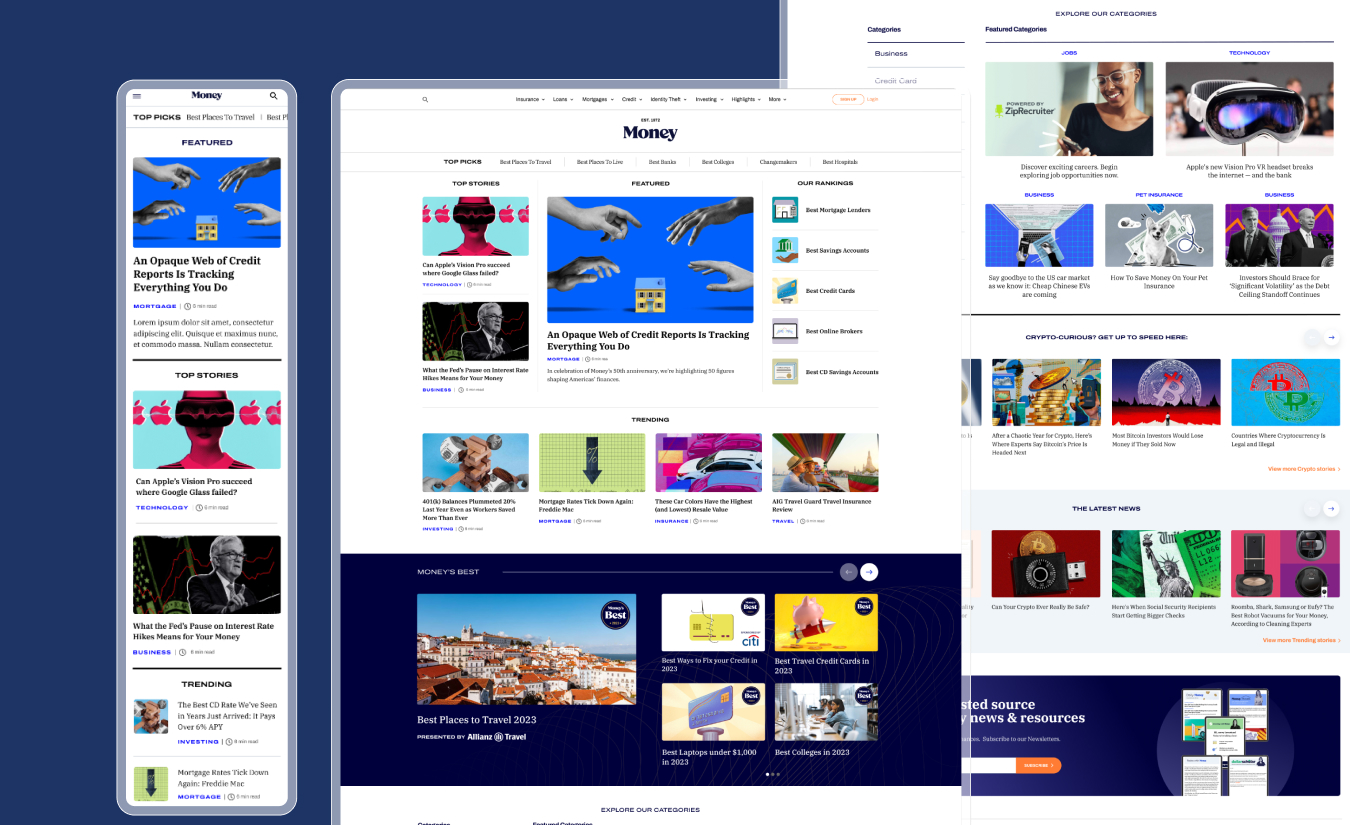Viewport: 1350px width, 825px height.
Task: Expand the Loans nav dropdown
Action: (x=563, y=100)
